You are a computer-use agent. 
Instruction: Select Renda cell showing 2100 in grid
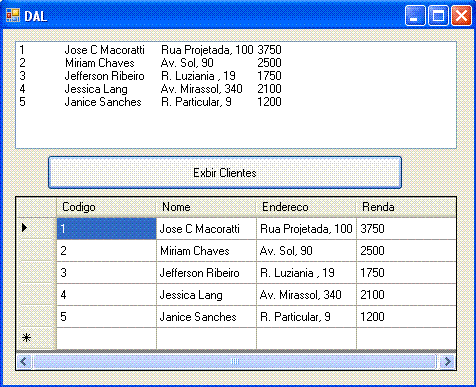(406, 295)
